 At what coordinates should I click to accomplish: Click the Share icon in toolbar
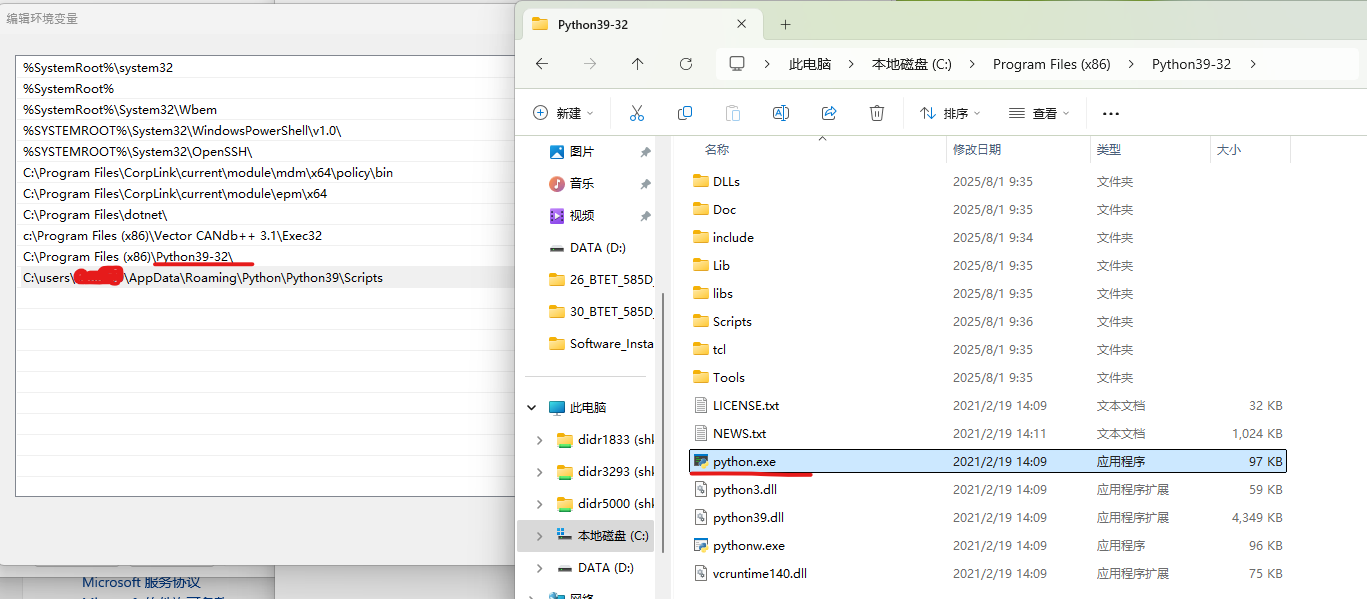(829, 113)
